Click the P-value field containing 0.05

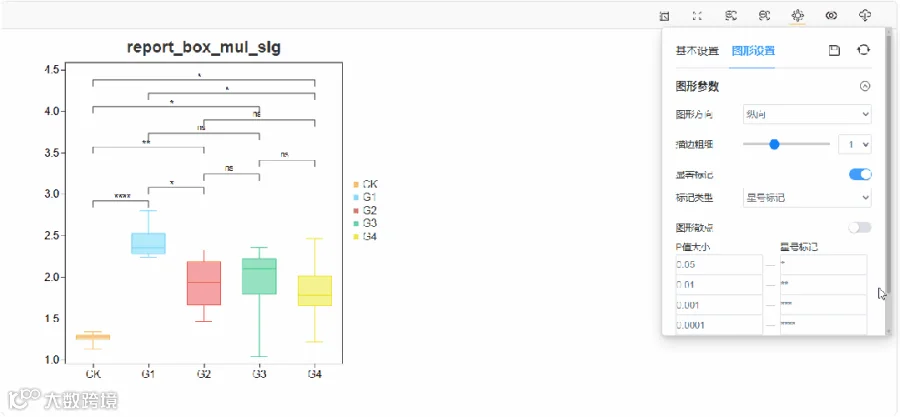(x=719, y=265)
